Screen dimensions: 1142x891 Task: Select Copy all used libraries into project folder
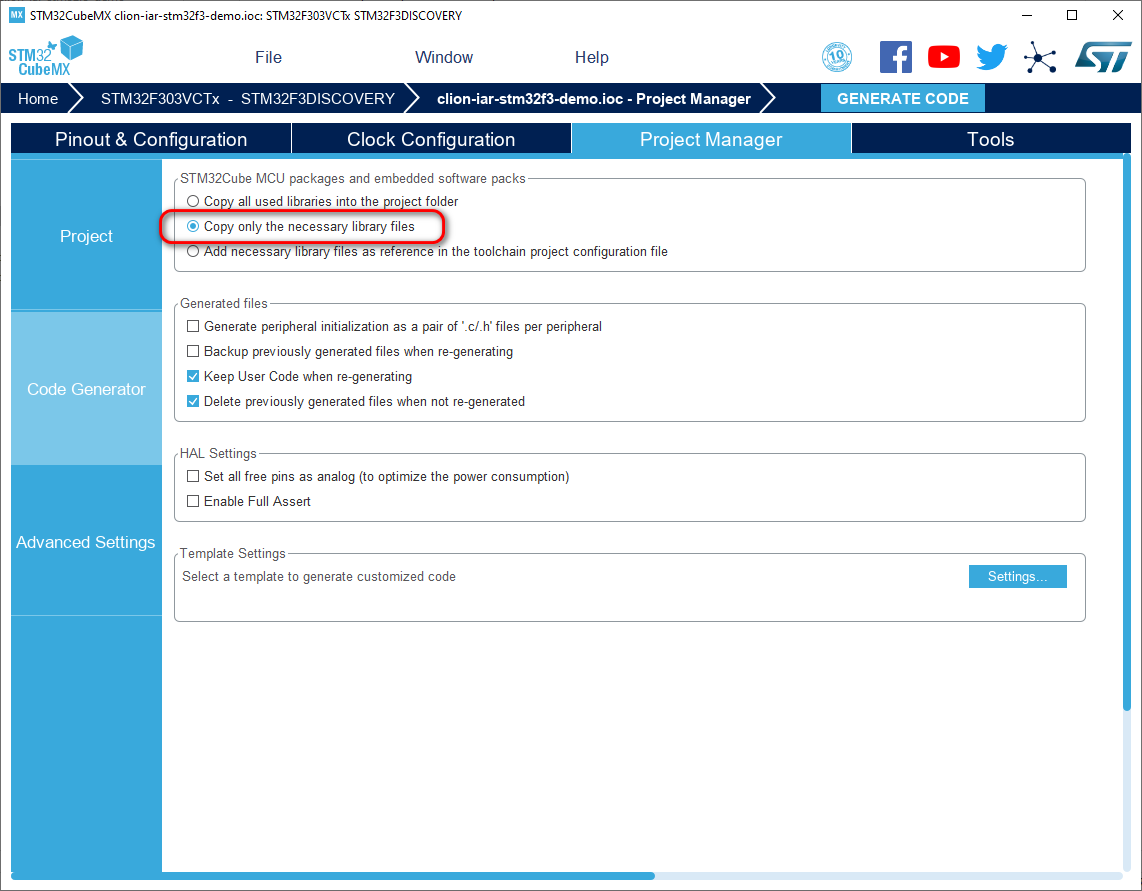(193, 201)
